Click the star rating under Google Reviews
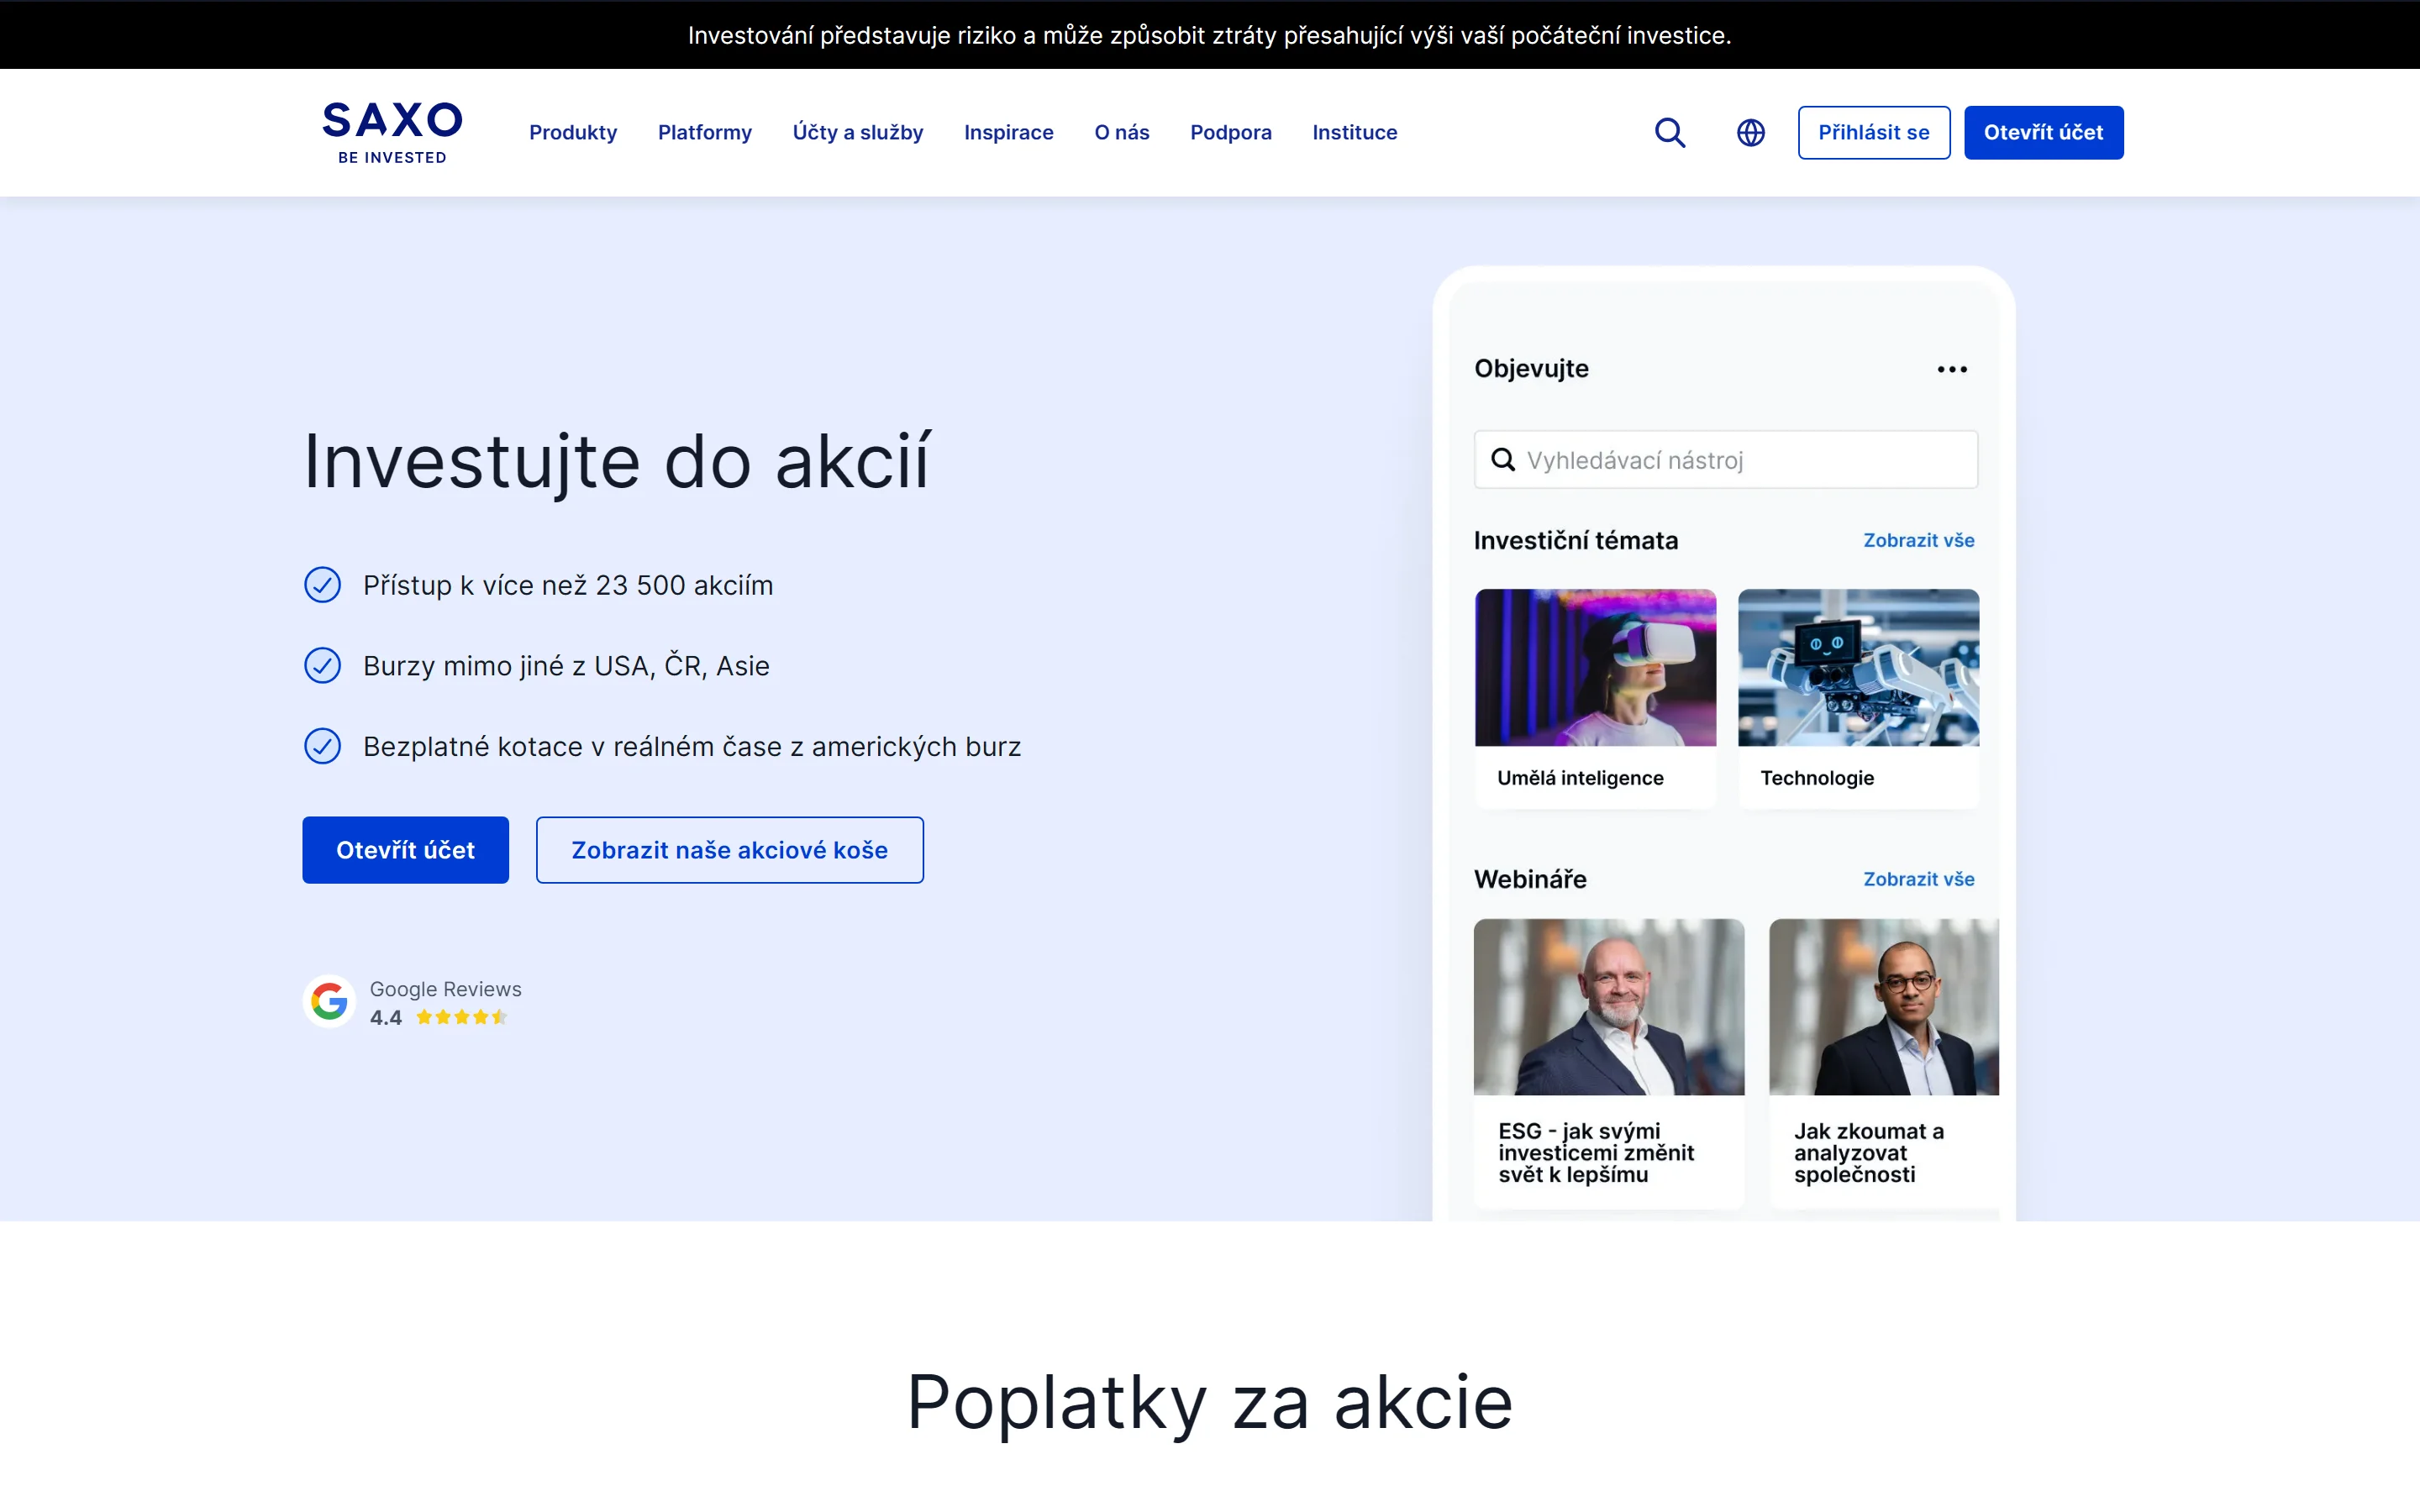This screenshot has height=1512, width=2420. tap(461, 1017)
